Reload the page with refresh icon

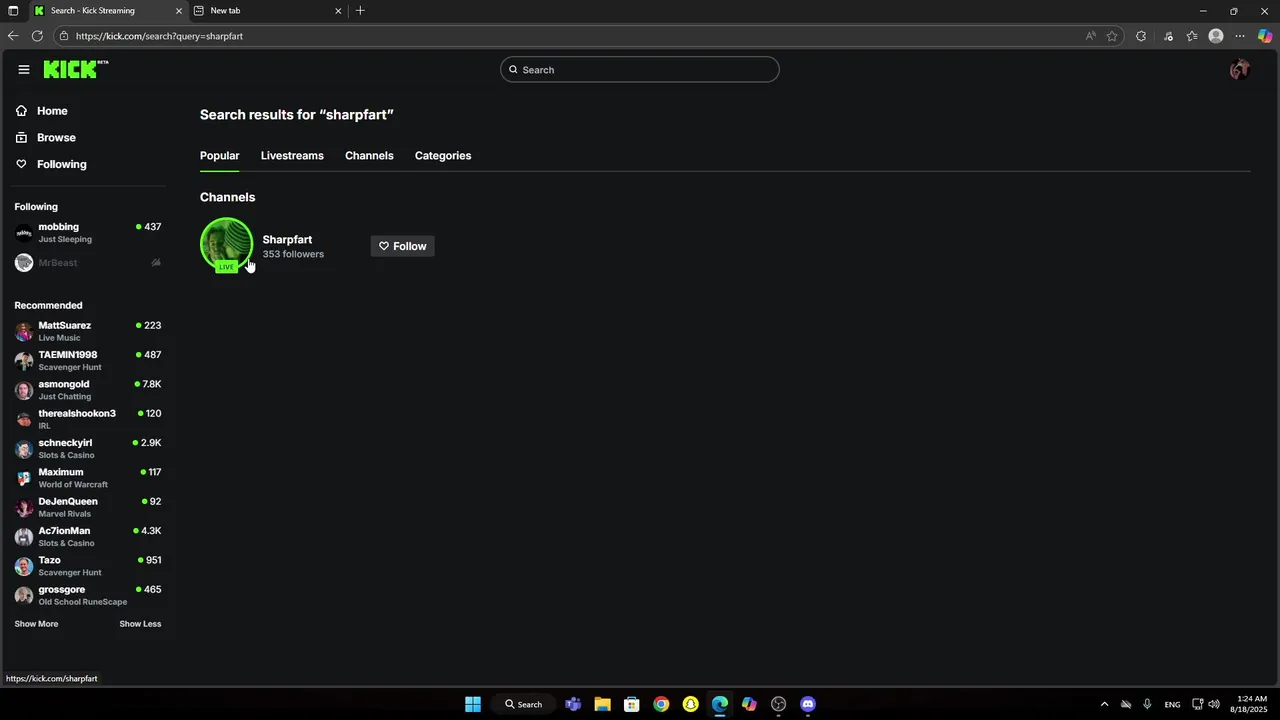[x=37, y=36]
